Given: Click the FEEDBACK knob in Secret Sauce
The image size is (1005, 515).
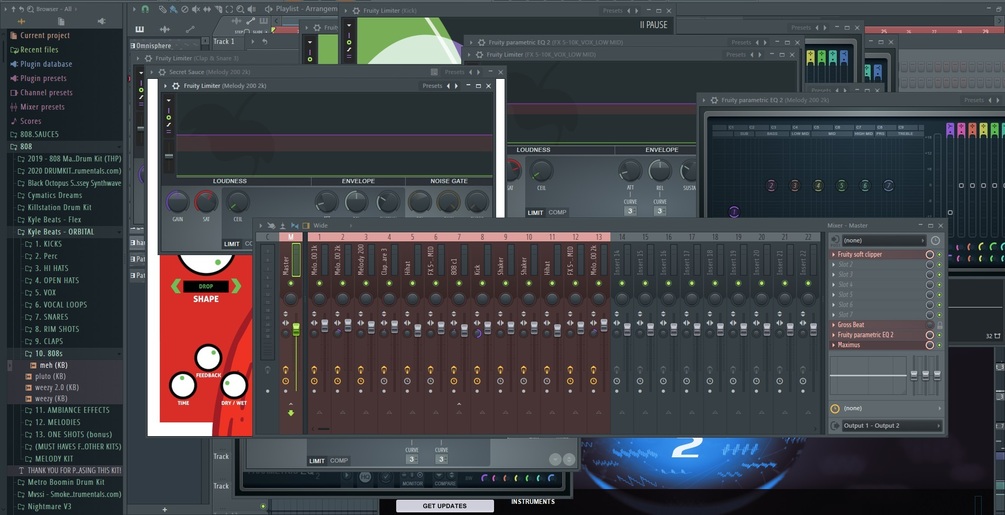Looking at the screenshot, I should (x=208, y=358).
